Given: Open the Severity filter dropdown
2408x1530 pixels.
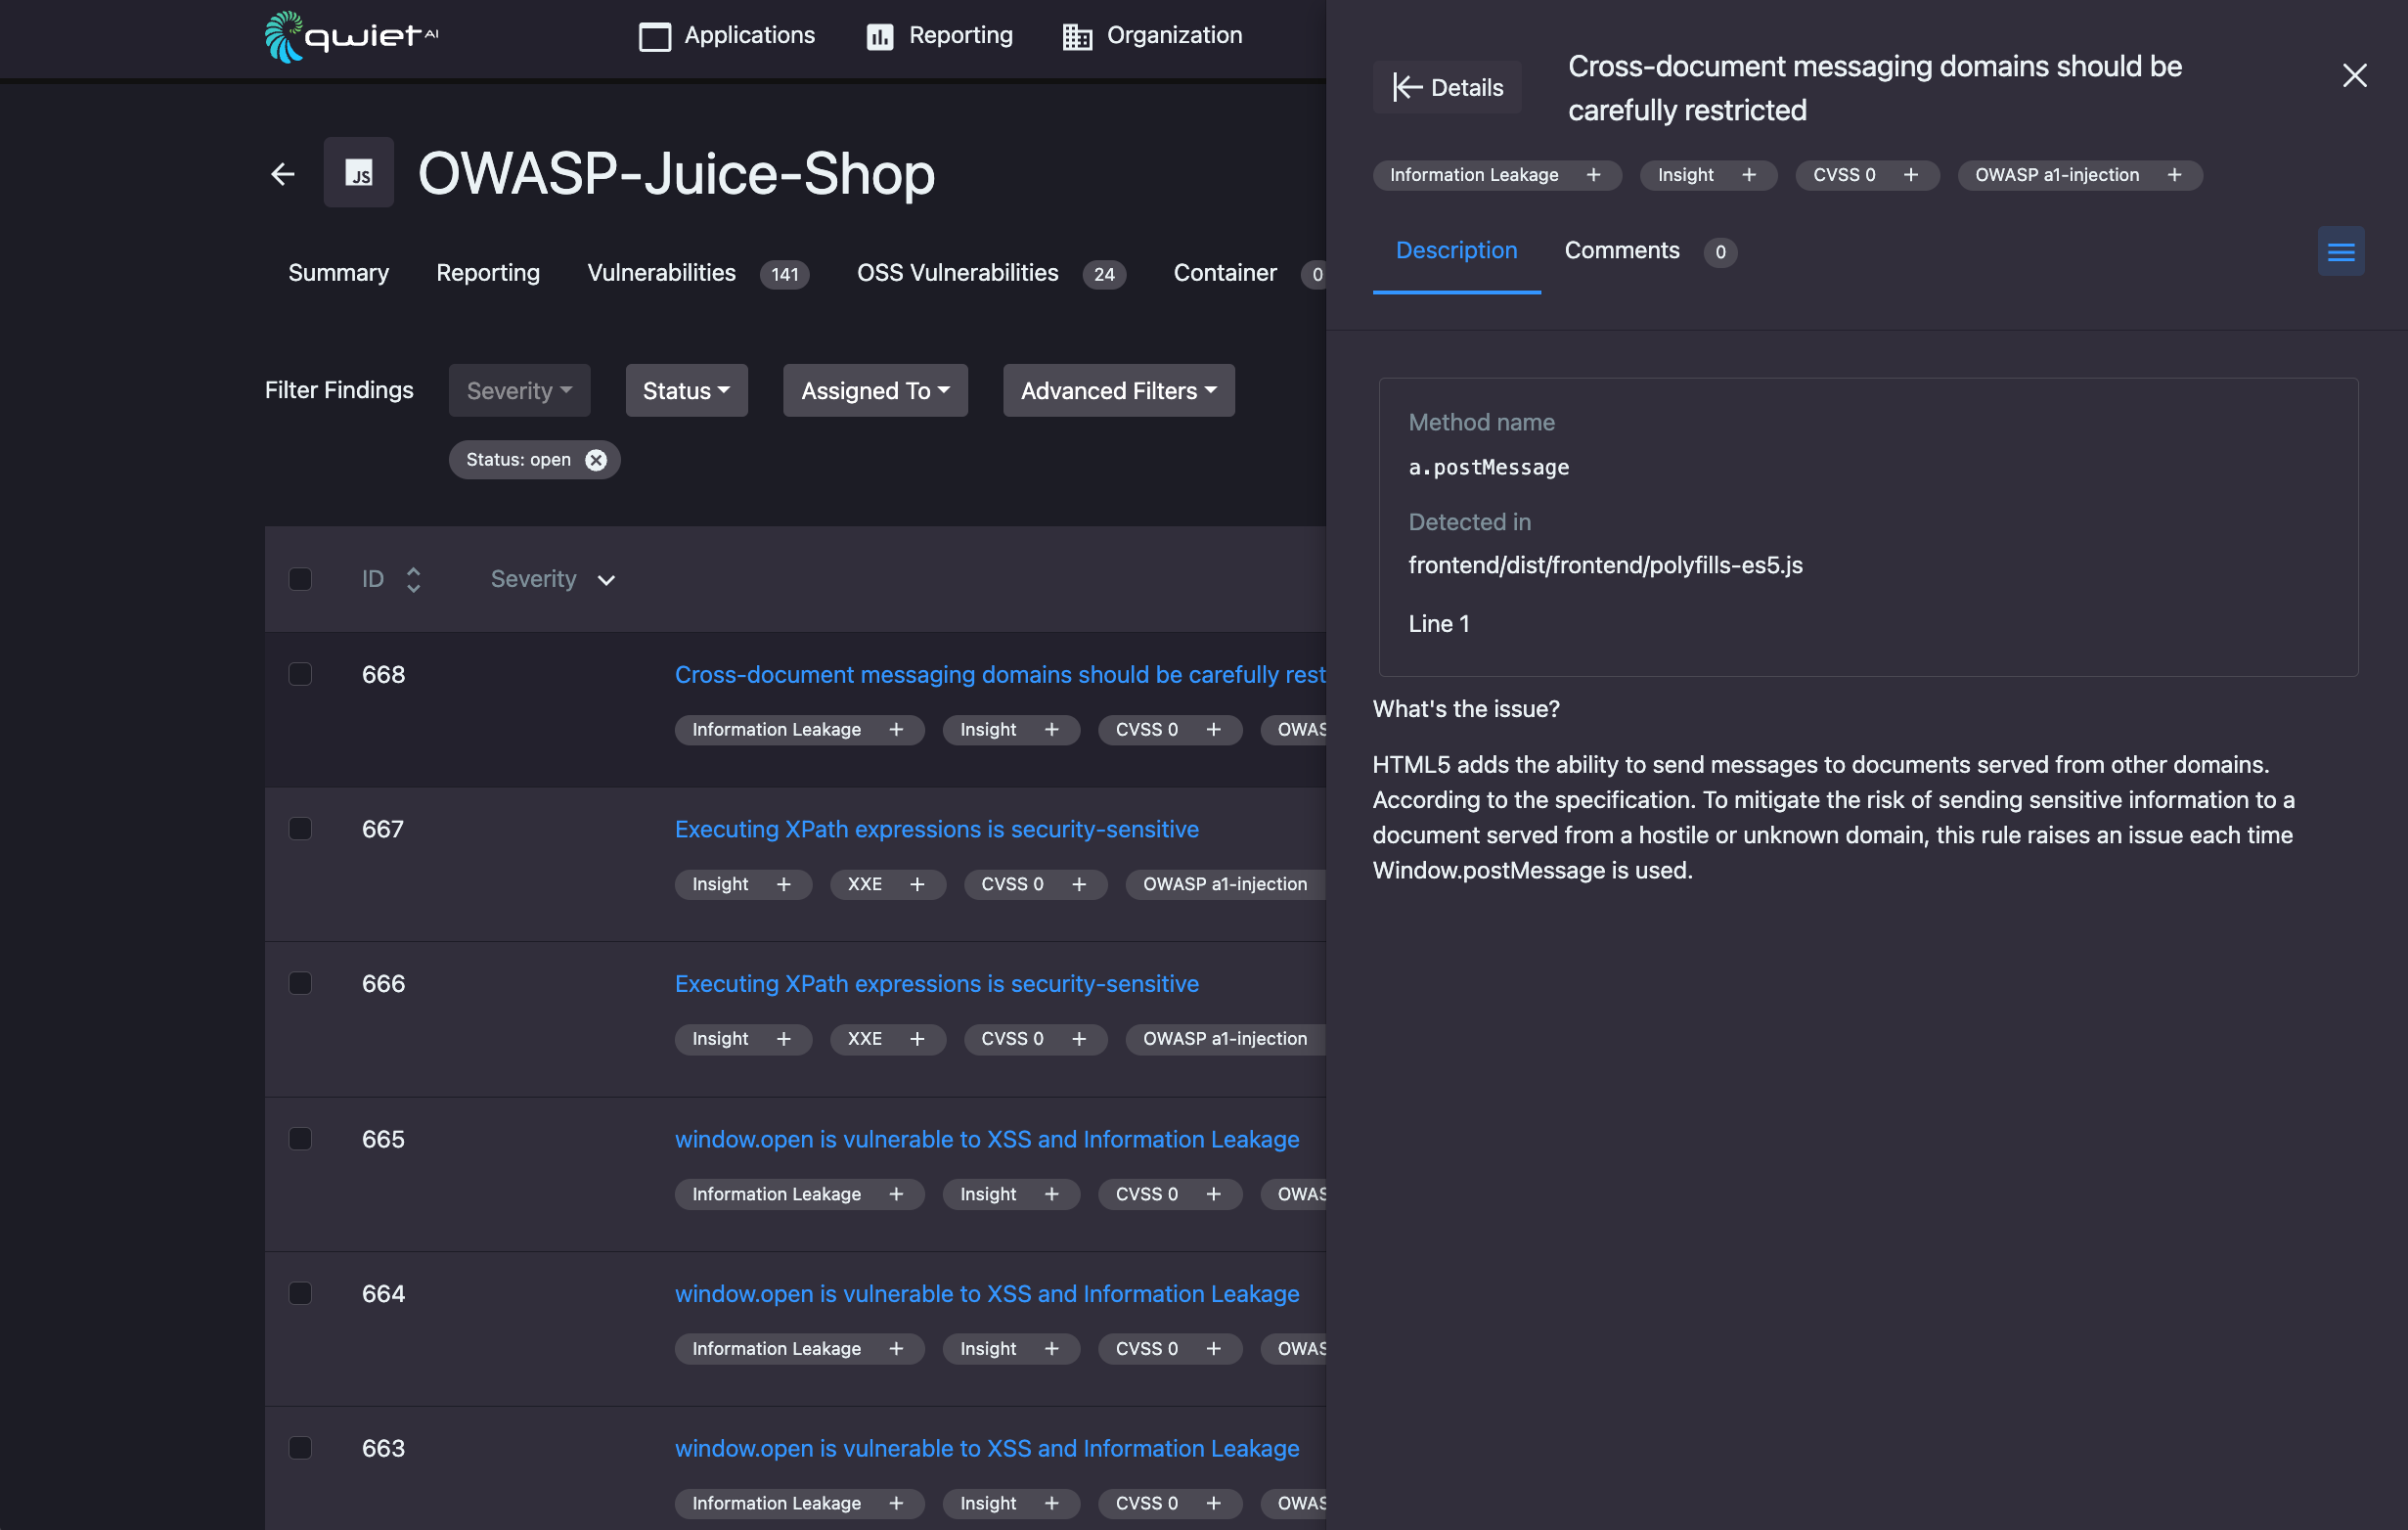Looking at the screenshot, I should [x=519, y=390].
